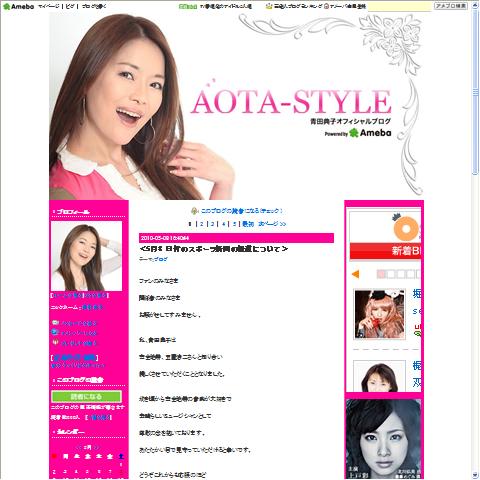Click the このブログの読者 sidebar heading
480x480 pixels.
(80, 380)
